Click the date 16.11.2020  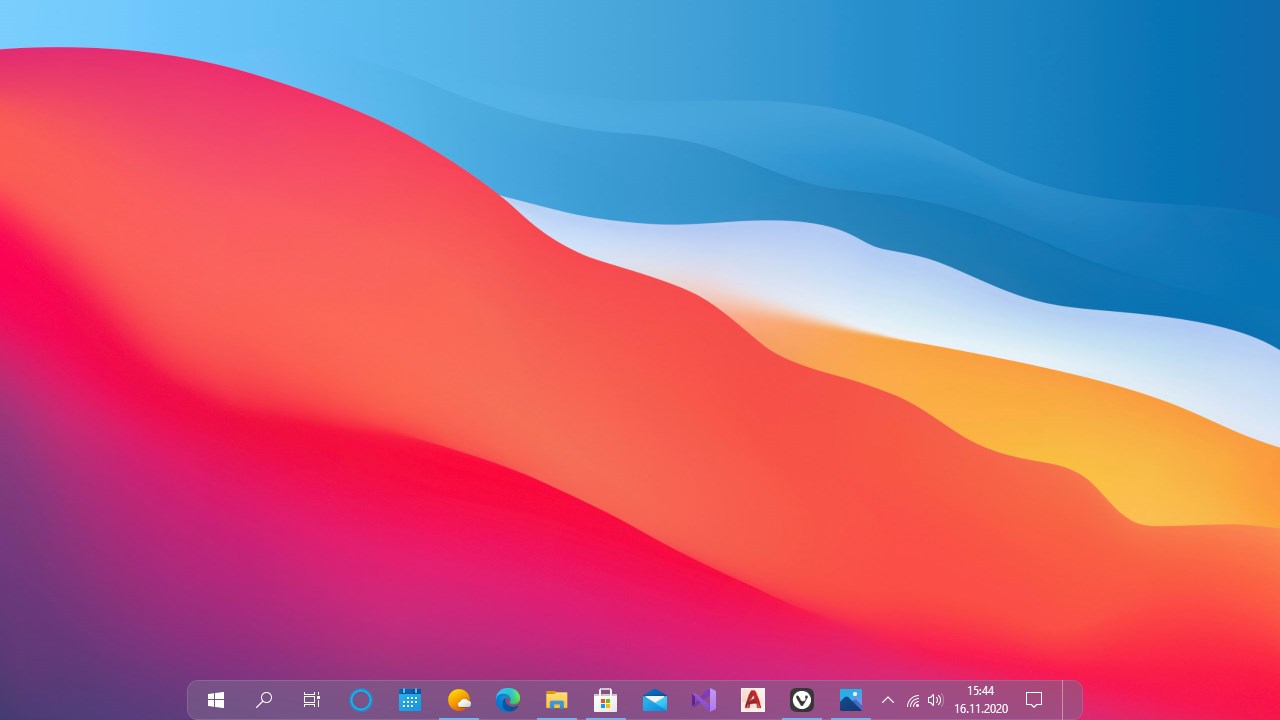pyautogui.click(x=980, y=708)
